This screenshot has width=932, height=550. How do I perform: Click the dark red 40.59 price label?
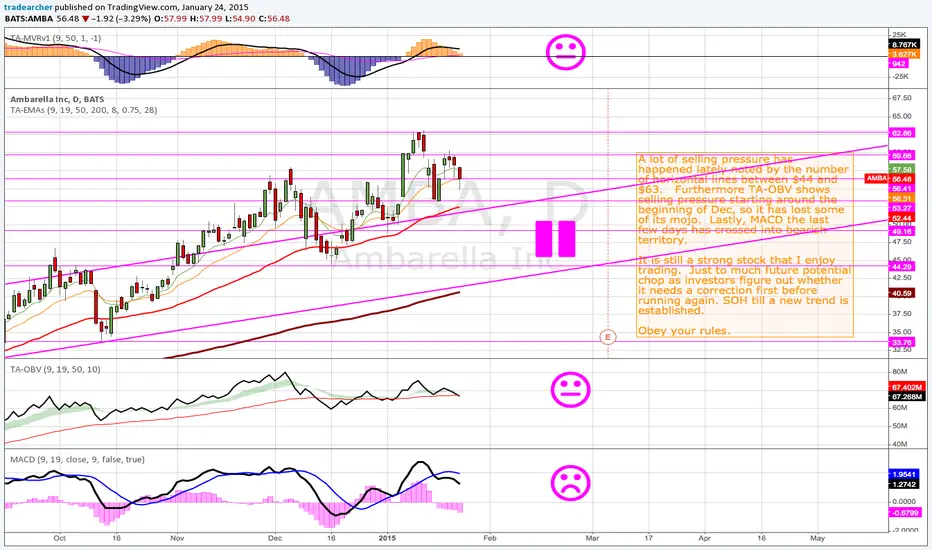(x=902, y=293)
